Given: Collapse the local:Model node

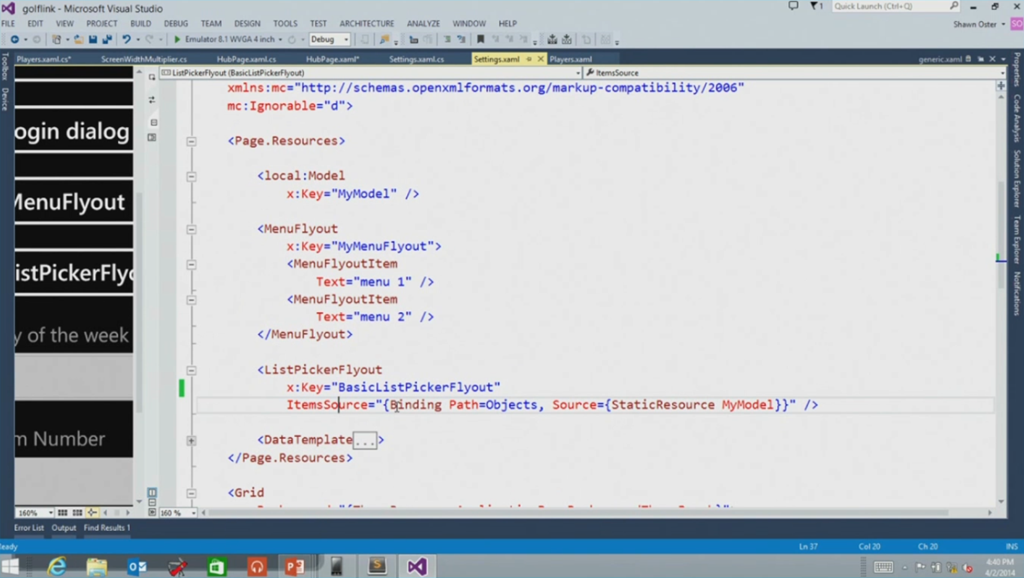Looking at the screenshot, I should [191, 176].
